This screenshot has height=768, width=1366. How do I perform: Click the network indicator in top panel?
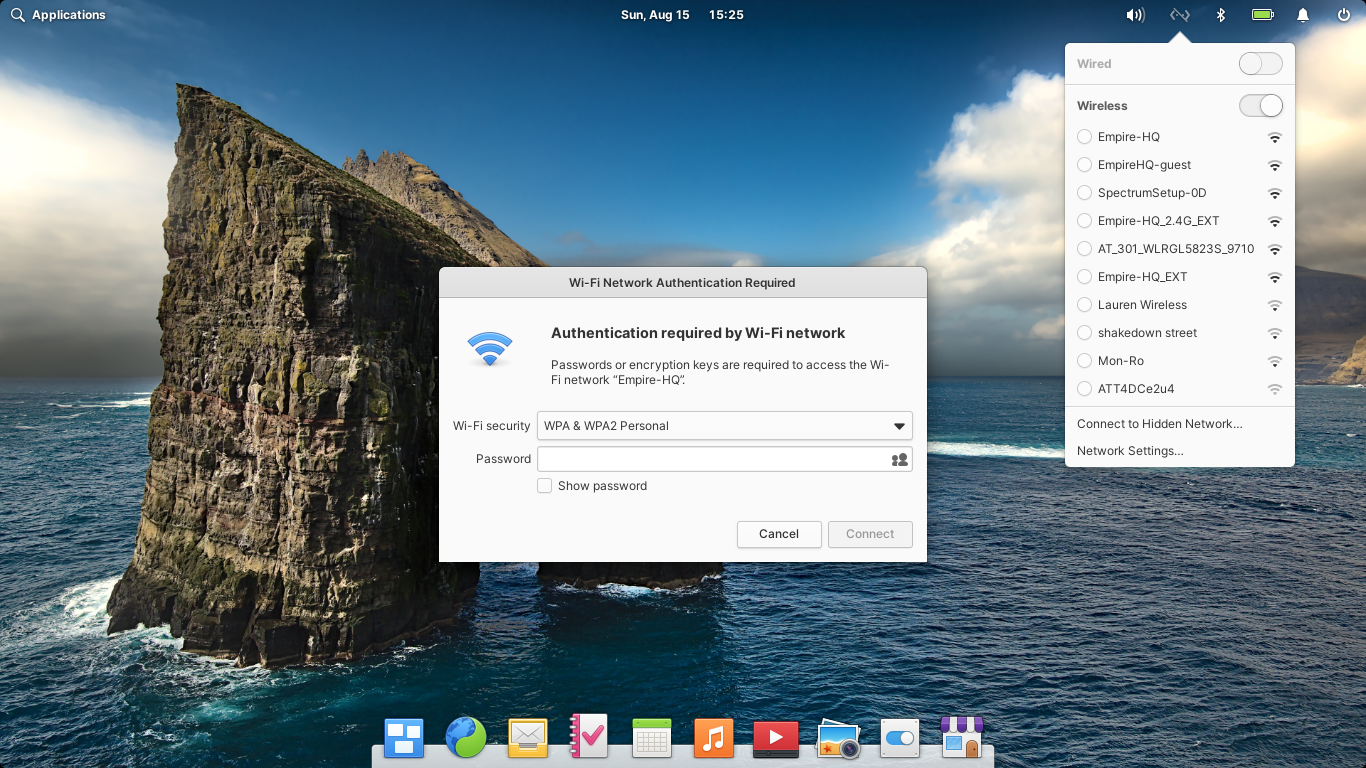pos(1180,15)
